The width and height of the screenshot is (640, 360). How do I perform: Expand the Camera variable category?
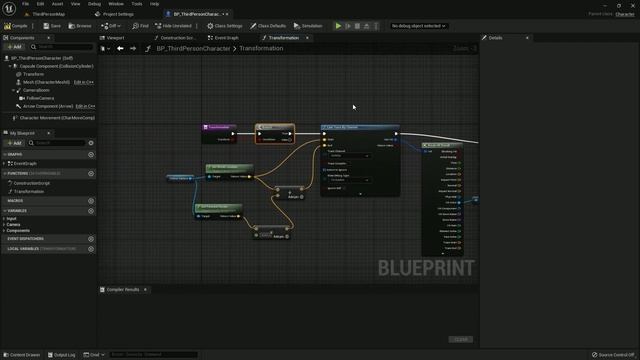tap(4, 224)
